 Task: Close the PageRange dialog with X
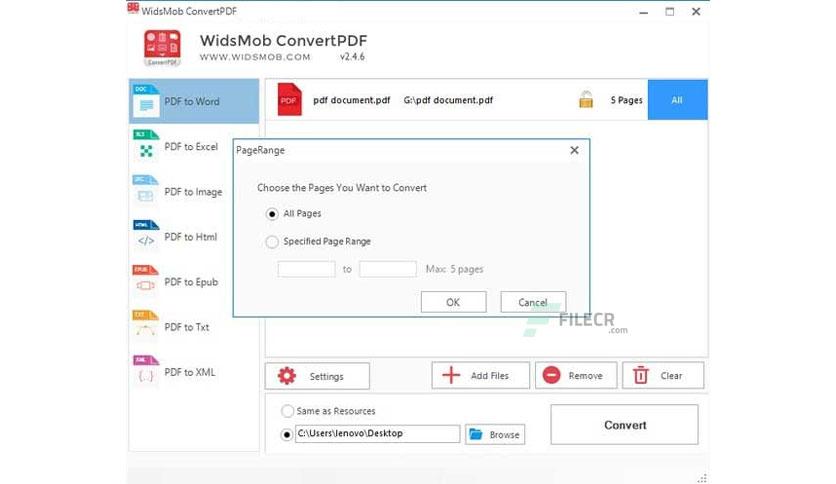tap(574, 150)
